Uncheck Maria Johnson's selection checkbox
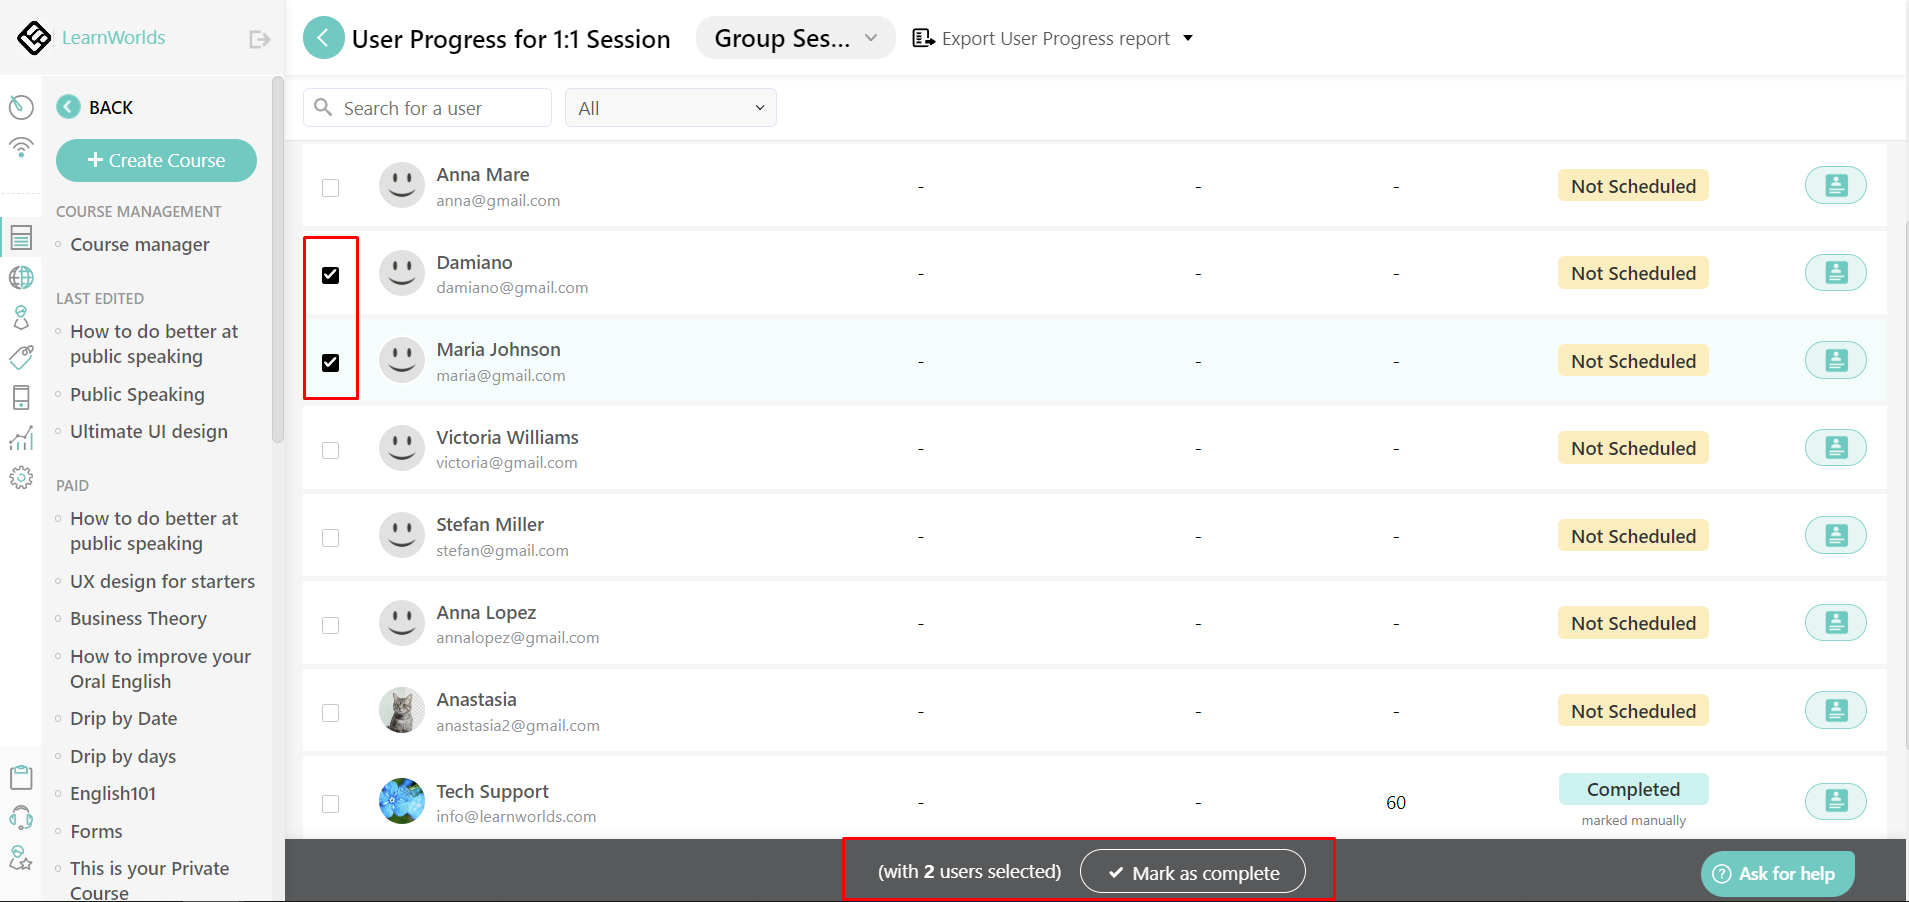 point(331,363)
